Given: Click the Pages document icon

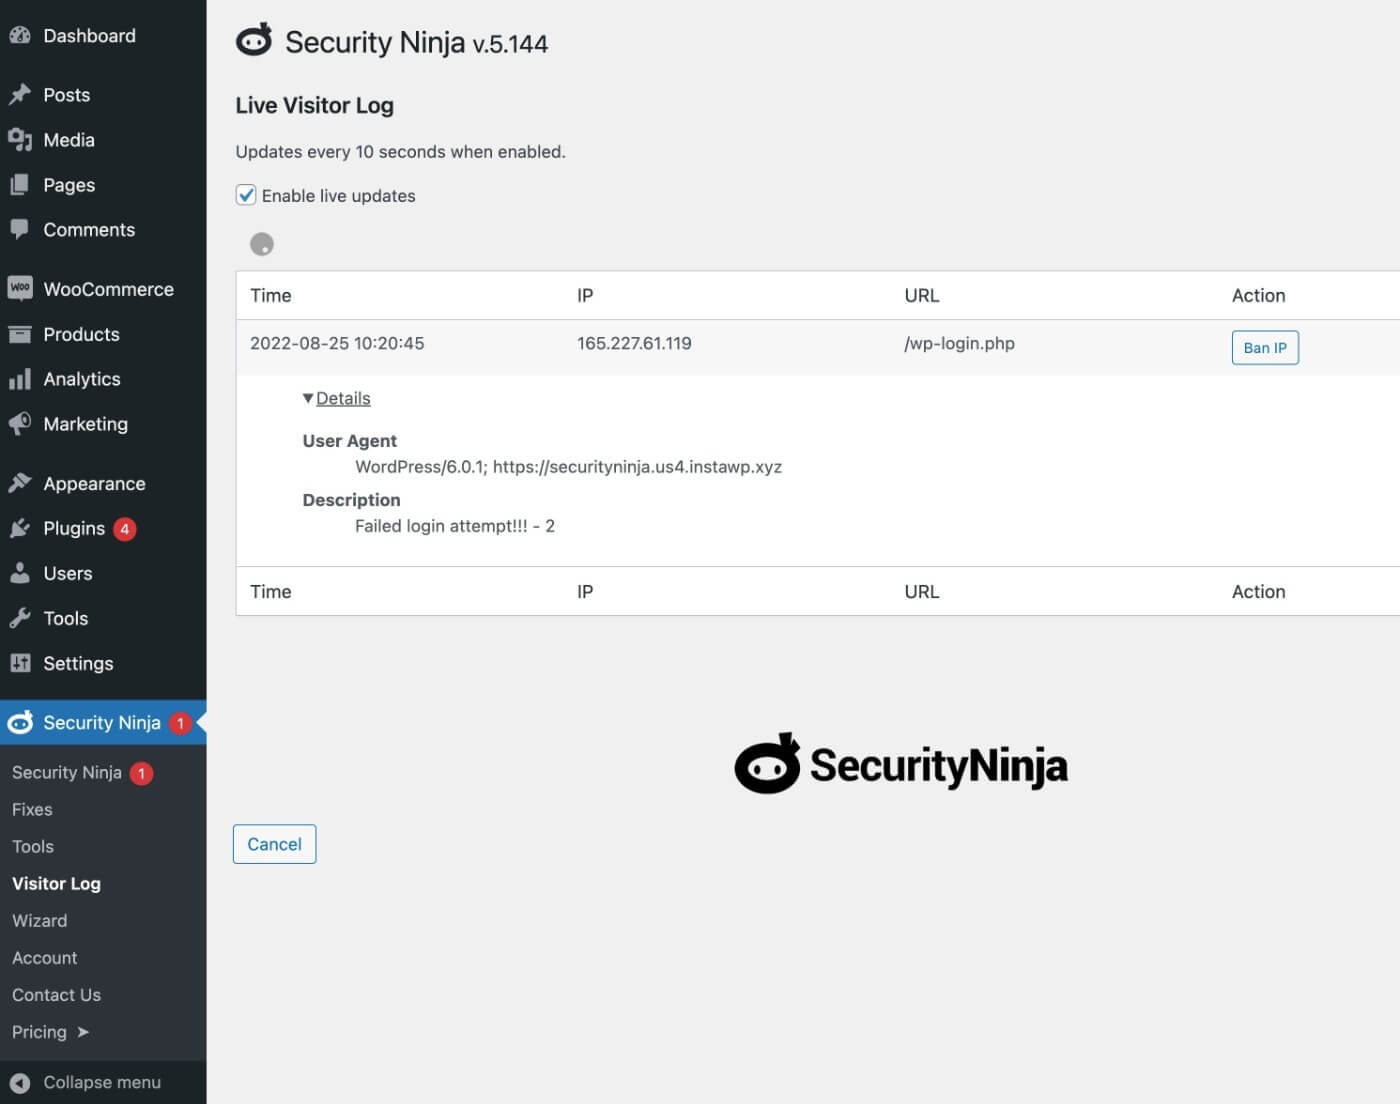Looking at the screenshot, I should [x=20, y=185].
